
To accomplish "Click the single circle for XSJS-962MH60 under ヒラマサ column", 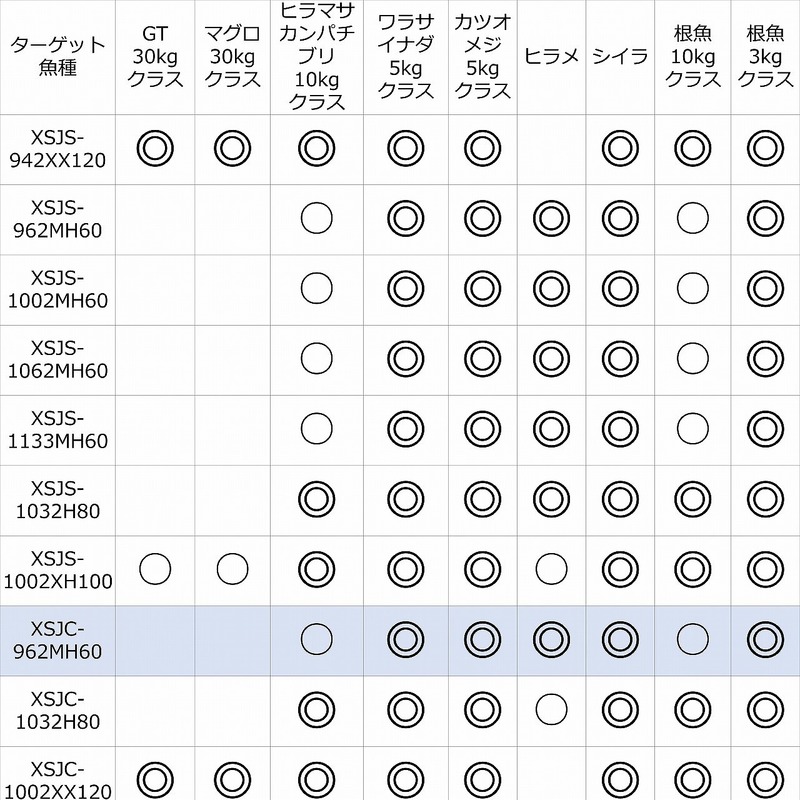I will click(316, 217).
